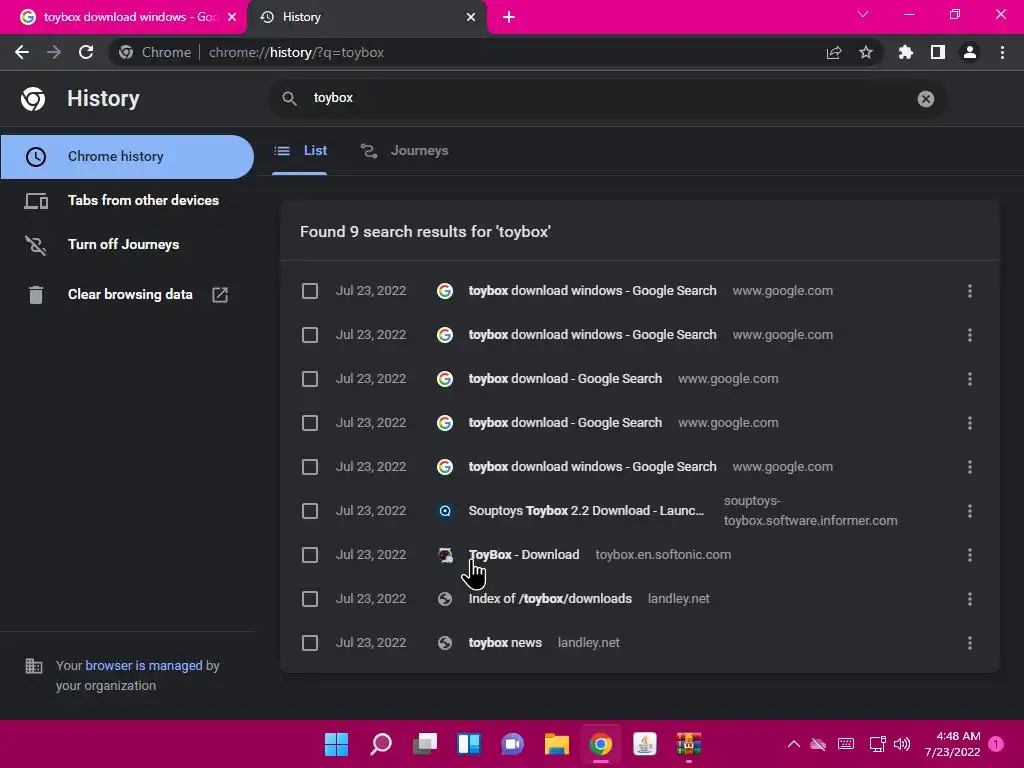The height and width of the screenshot is (768, 1024).
Task: Open Souptoys Toybox 2.2 Download link
Action: point(586,511)
